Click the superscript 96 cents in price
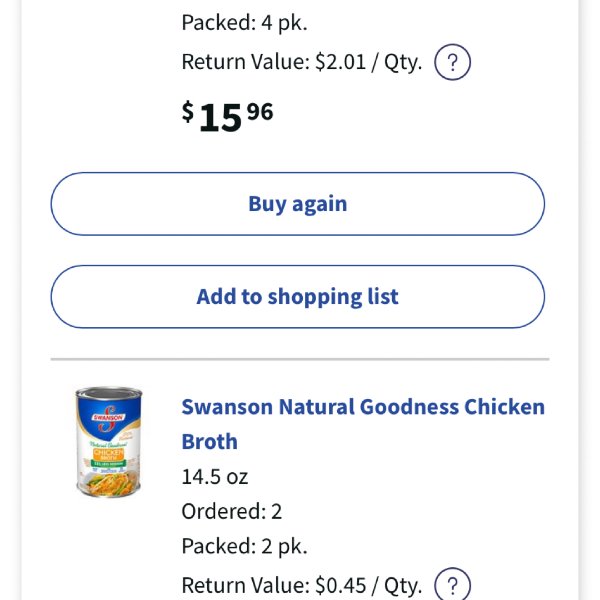 click(260, 112)
